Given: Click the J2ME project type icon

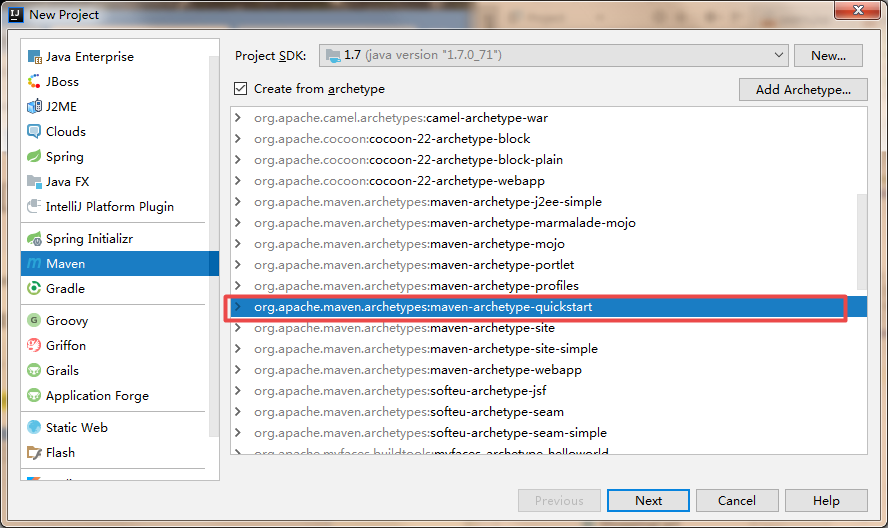Looking at the screenshot, I should (35, 107).
